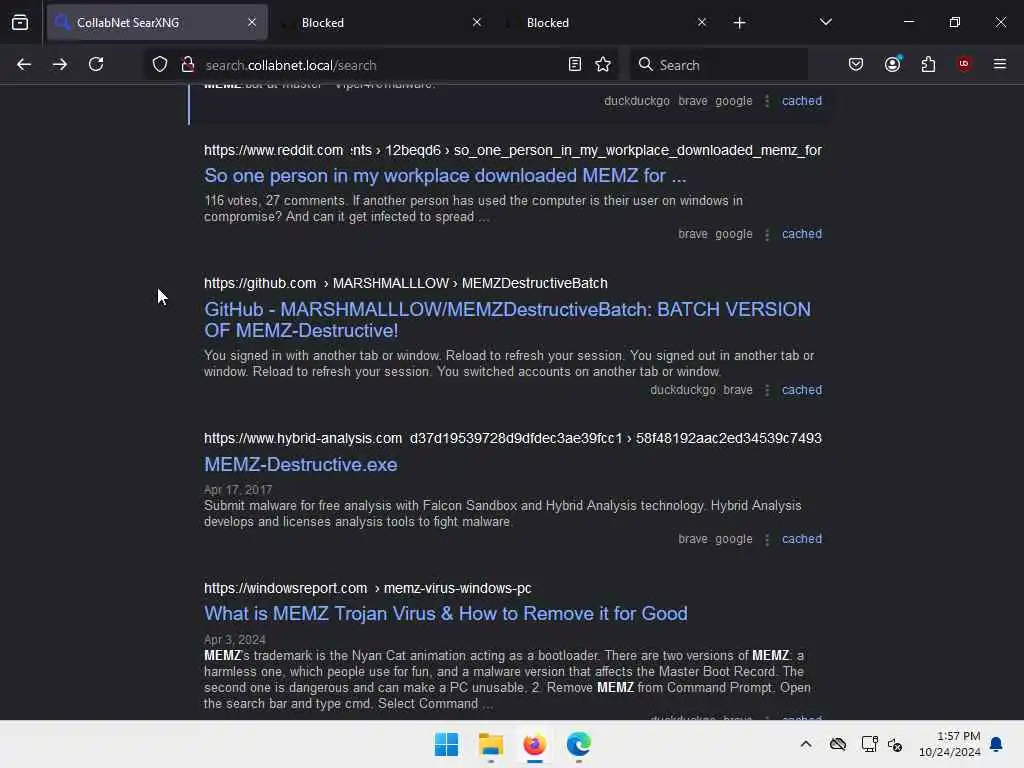Image resolution: width=1024 pixels, height=768 pixels.
Task: Toggle reader view icon
Action: 575,64
